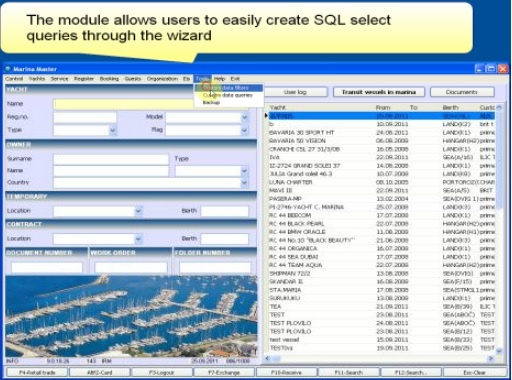Click the F11-Search button
Image resolution: width=512 pixels, height=380 pixels.
pyautogui.click(x=349, y=372)
